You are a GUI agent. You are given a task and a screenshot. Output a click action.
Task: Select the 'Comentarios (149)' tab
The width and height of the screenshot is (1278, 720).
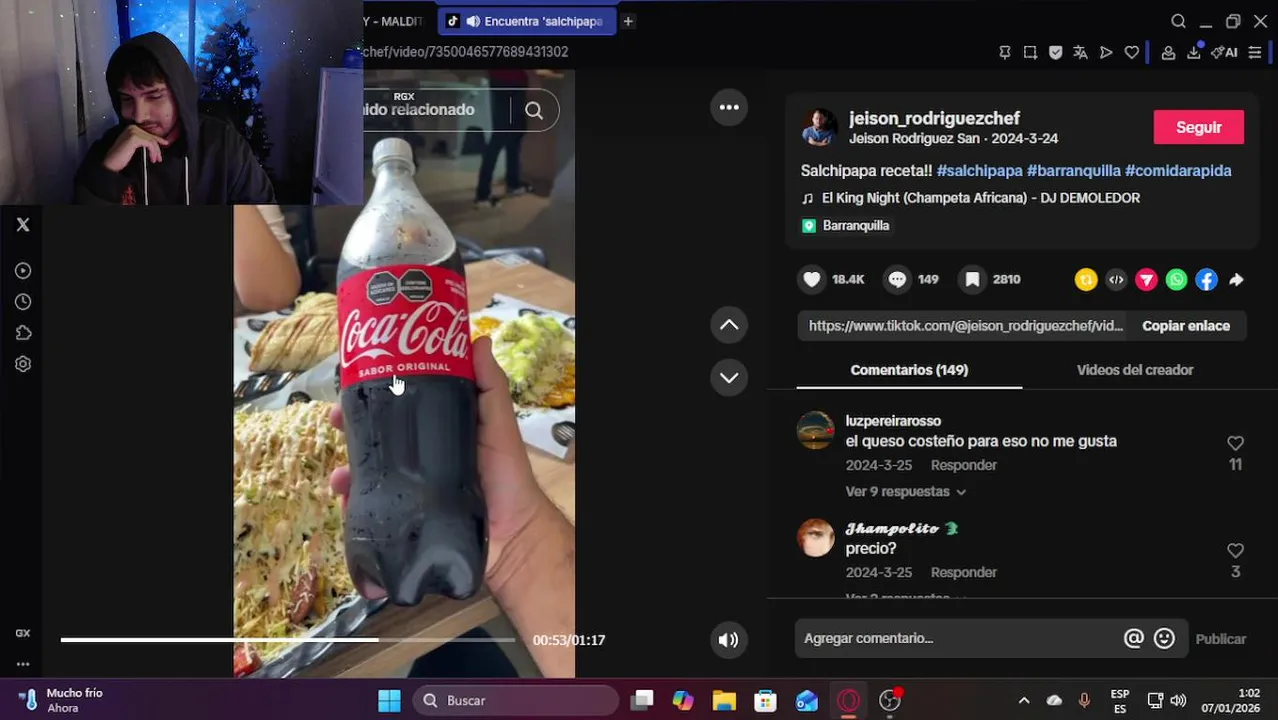[x=909, y=370]
